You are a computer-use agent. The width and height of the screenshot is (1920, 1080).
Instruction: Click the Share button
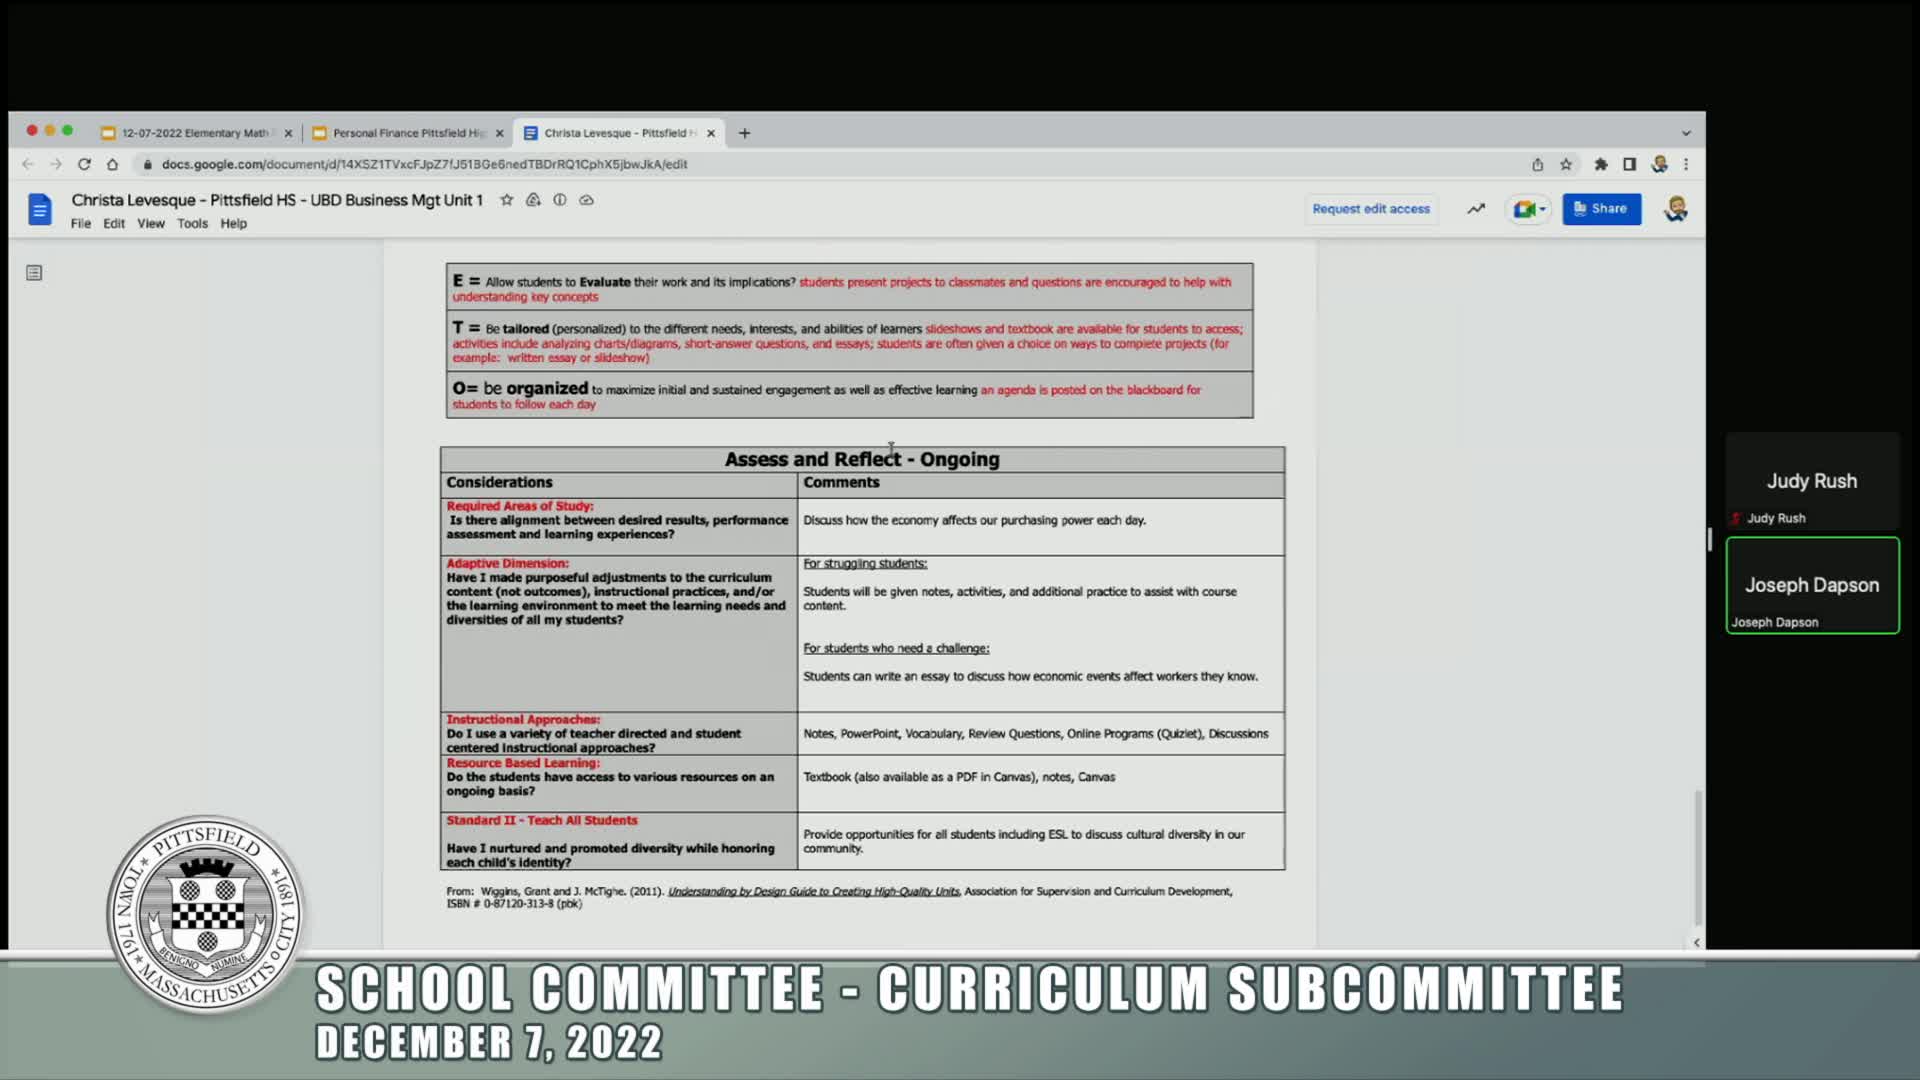click(1601, 209)
